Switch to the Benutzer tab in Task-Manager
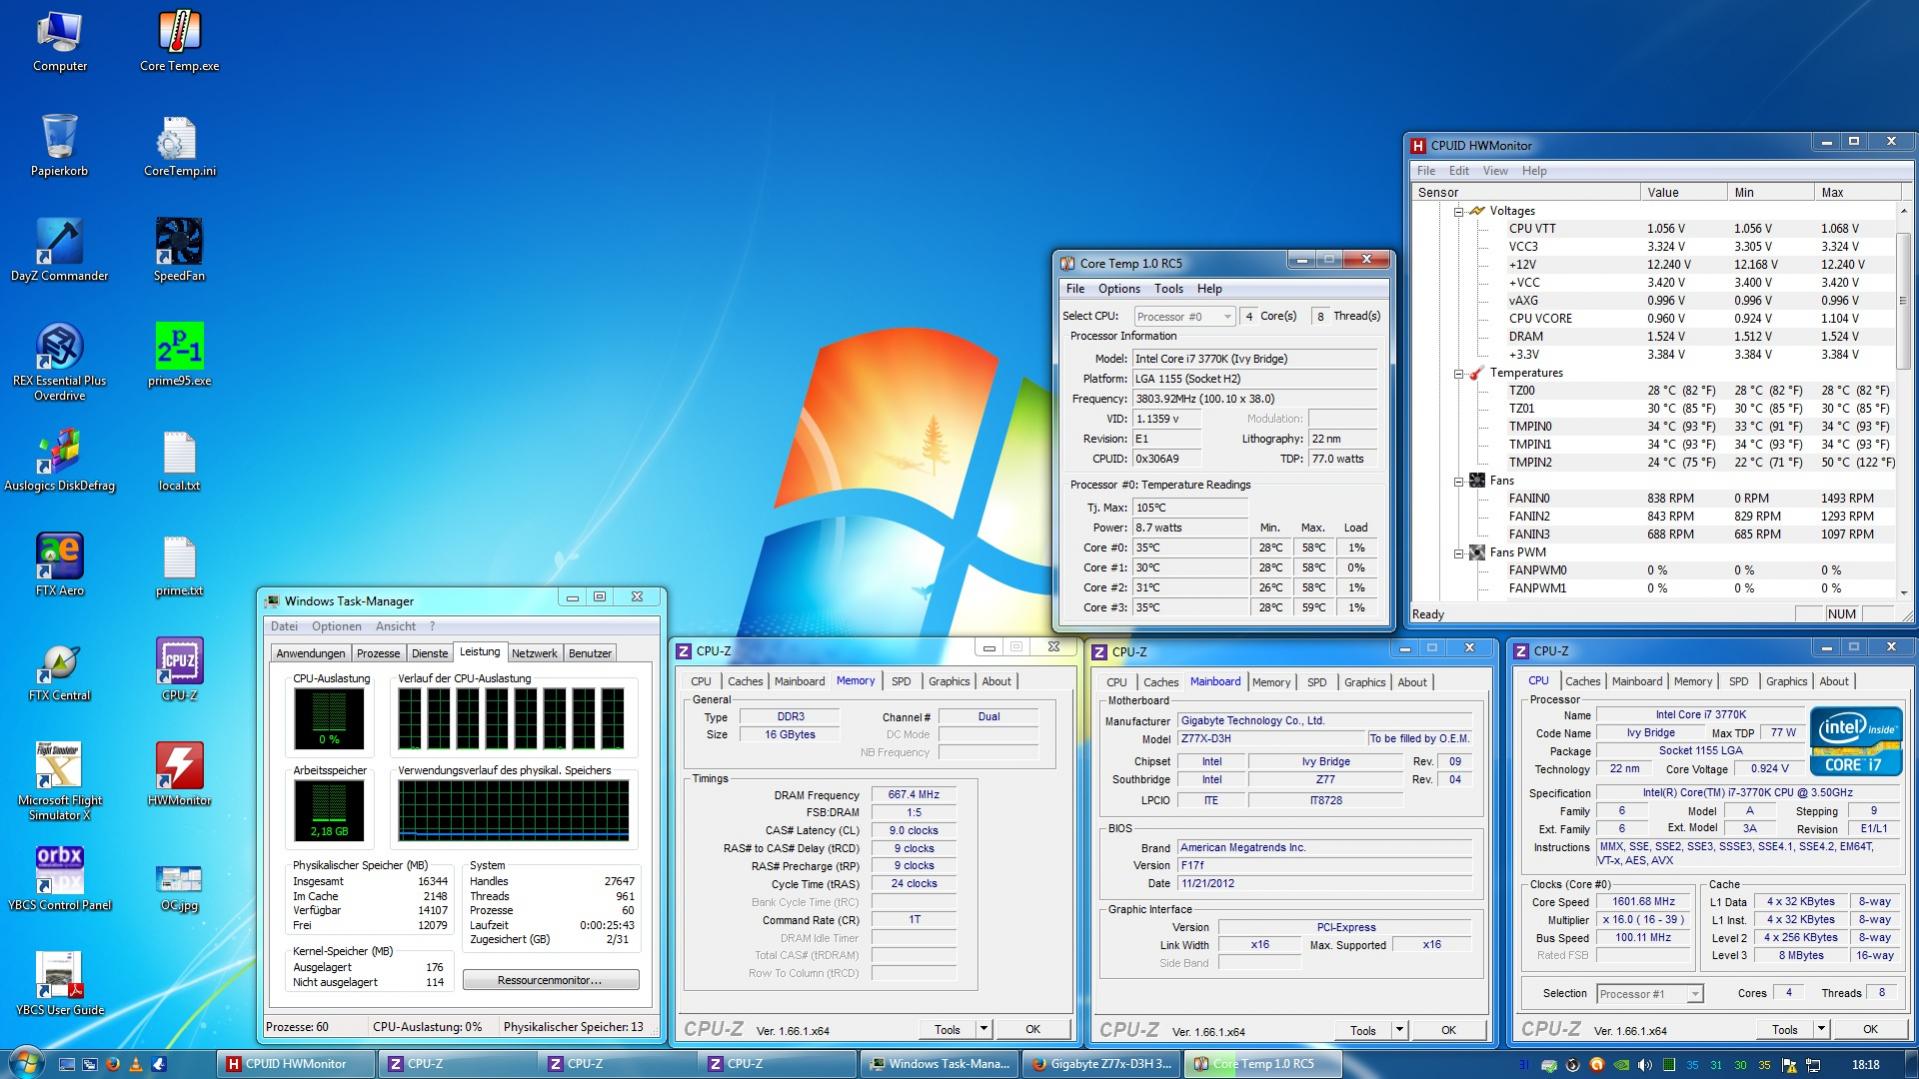Image resolution: width=1919 pixels, height=1079 pixels. 590,653
